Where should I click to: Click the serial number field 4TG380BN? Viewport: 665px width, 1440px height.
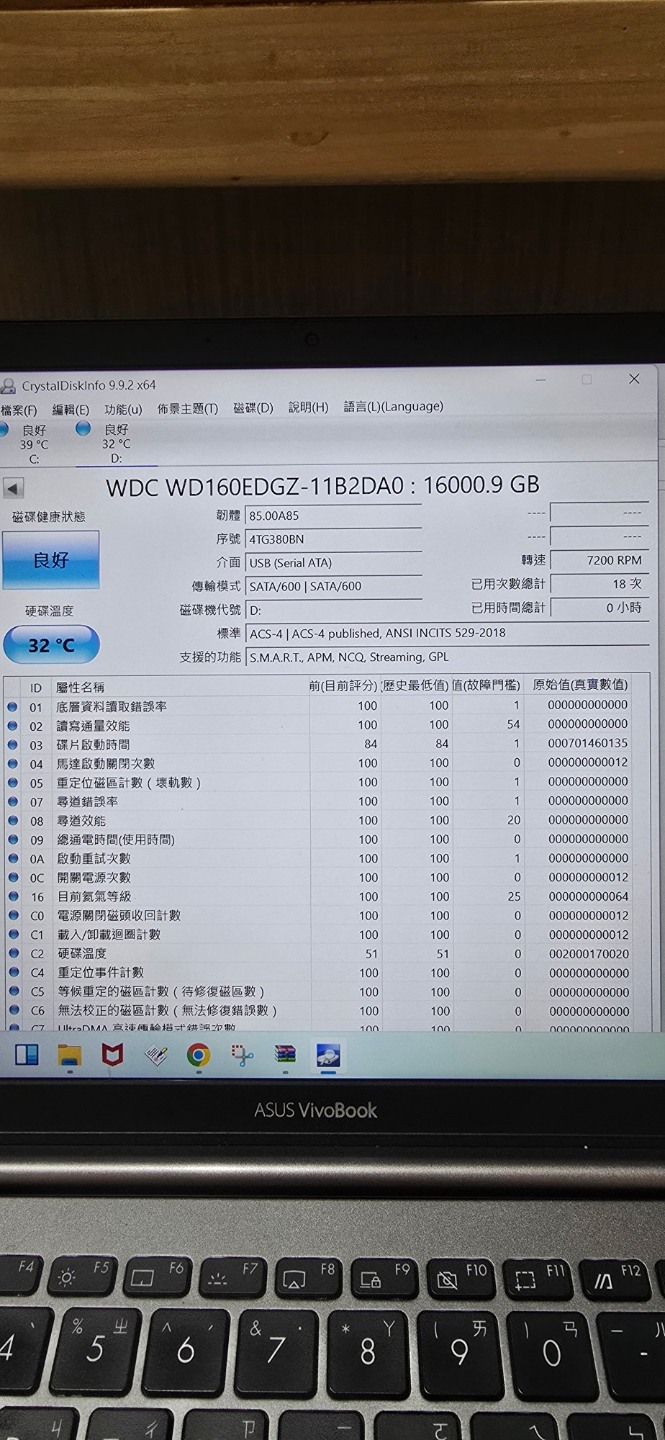click(333, 539)
